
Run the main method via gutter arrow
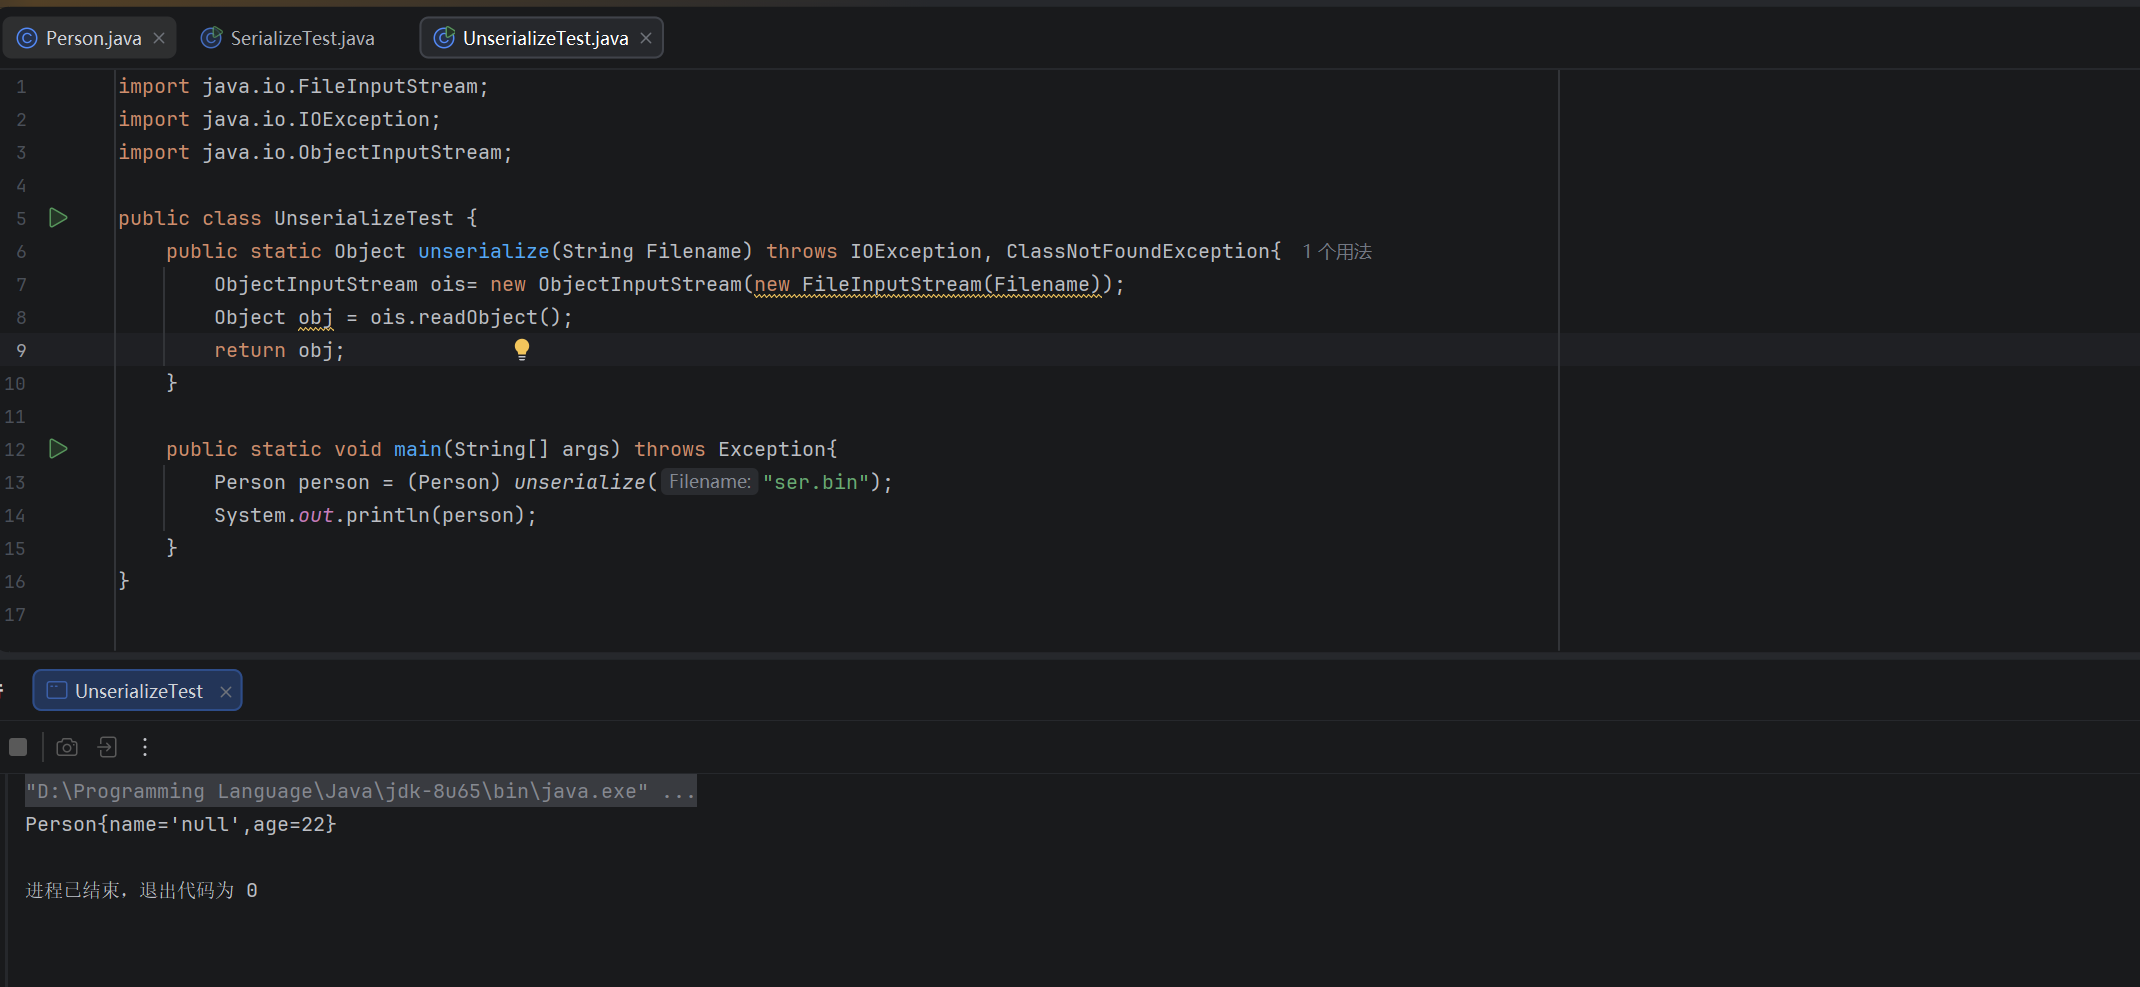point(59,449)
